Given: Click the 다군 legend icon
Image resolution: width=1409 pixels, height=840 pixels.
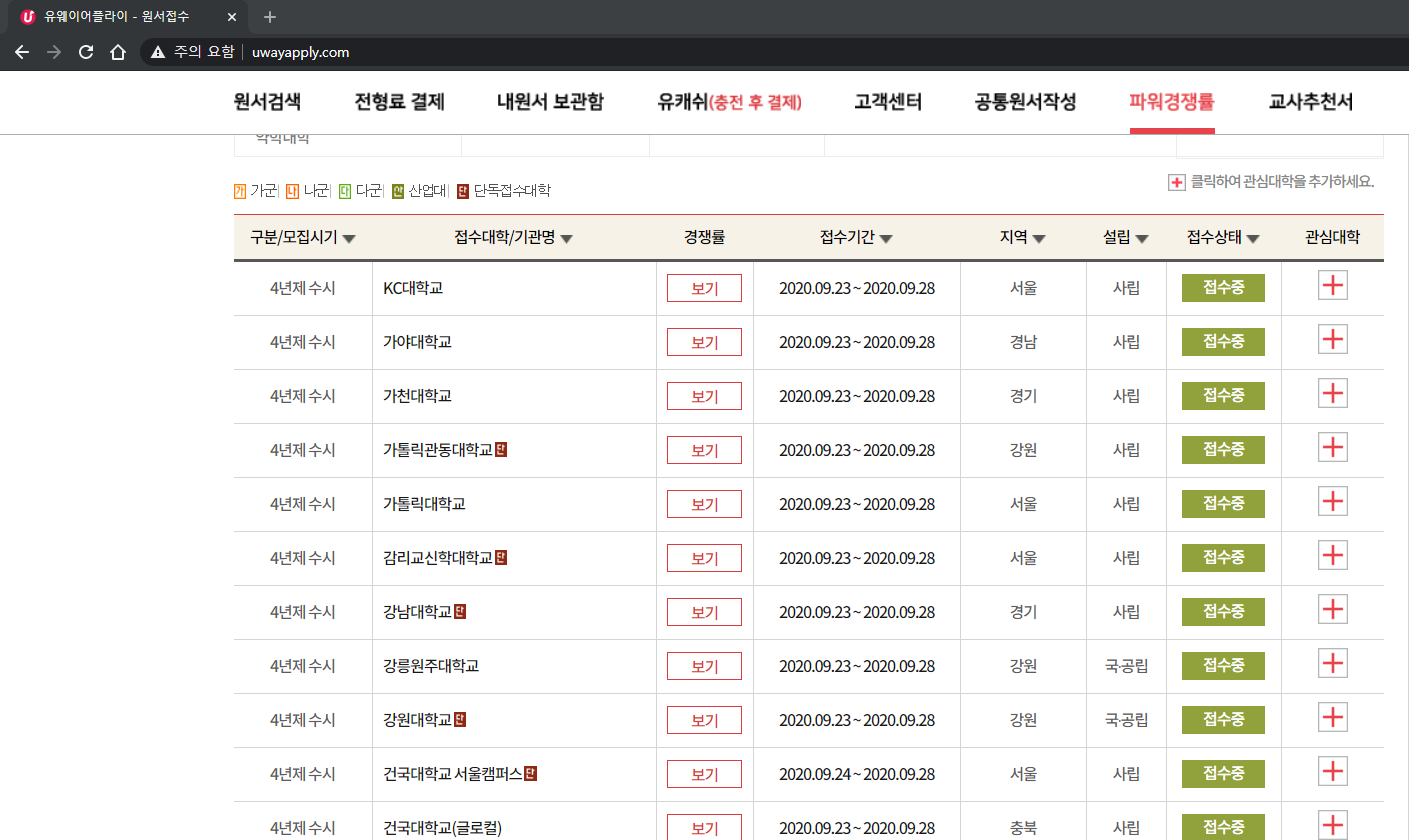Looking at the screenshot, I should click(x=345, y=190).
